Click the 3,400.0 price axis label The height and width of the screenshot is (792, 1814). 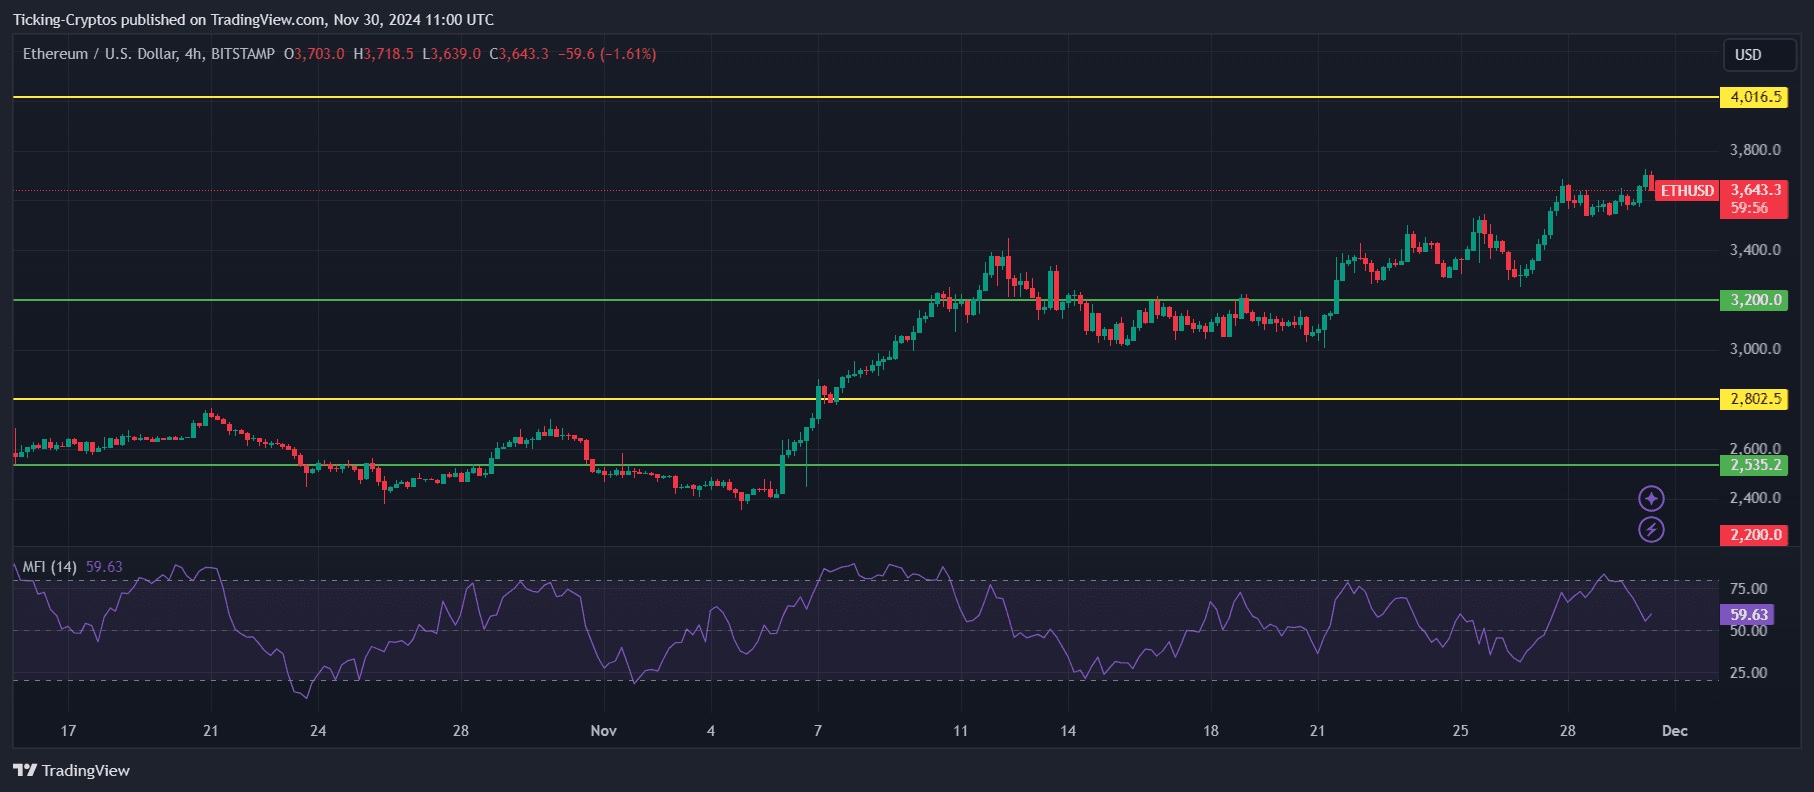pos(1755,250)
